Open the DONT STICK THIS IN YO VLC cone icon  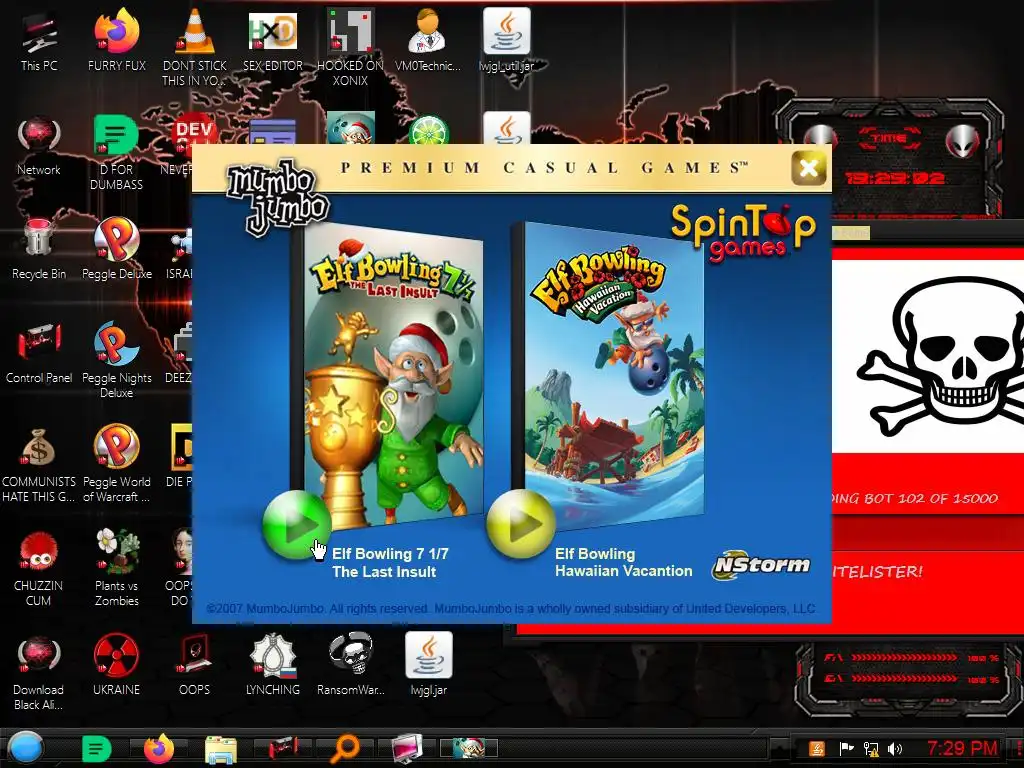(194, 48)
